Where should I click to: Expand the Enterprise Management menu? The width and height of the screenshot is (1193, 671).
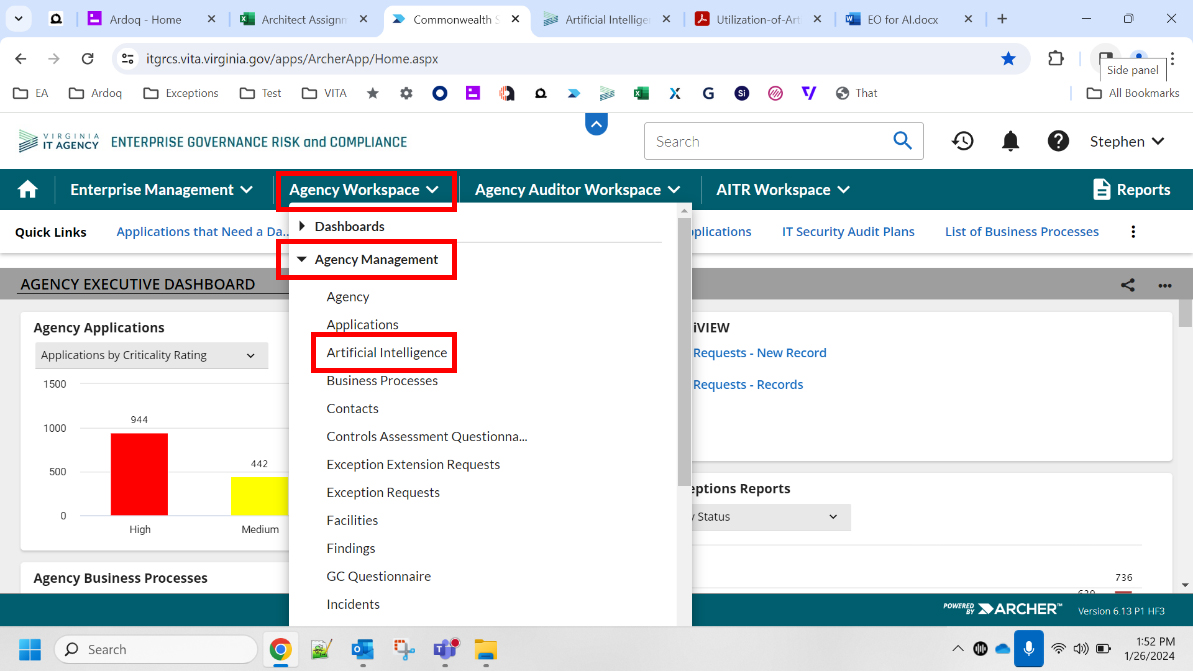[161, 189]
